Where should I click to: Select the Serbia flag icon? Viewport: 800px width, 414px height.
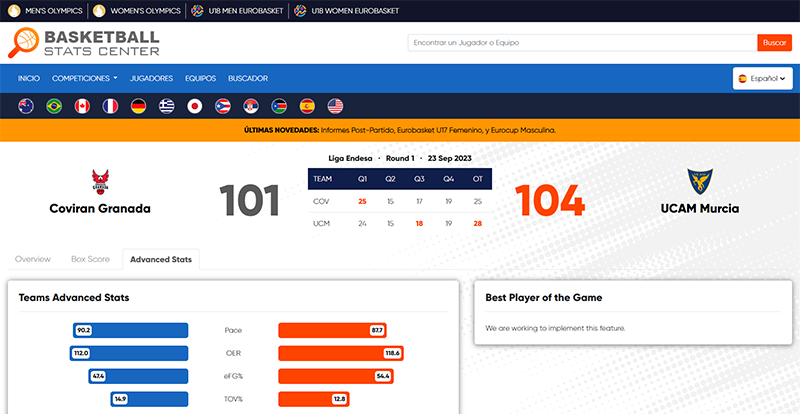[x=251, y=106]
